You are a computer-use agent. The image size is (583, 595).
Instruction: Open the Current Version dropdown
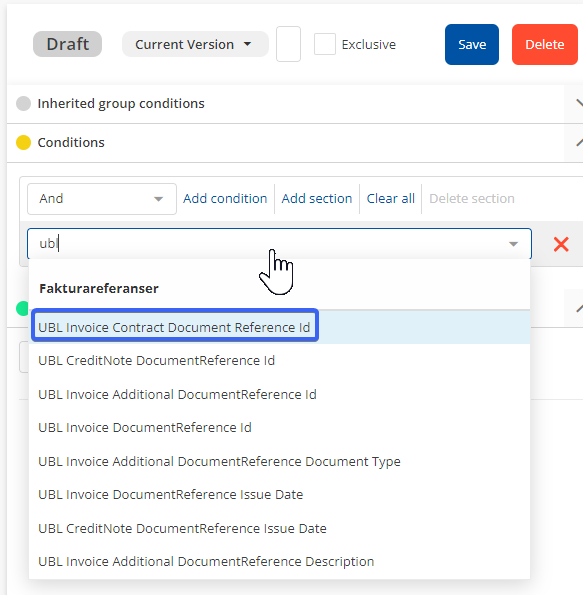coord(195,44)
